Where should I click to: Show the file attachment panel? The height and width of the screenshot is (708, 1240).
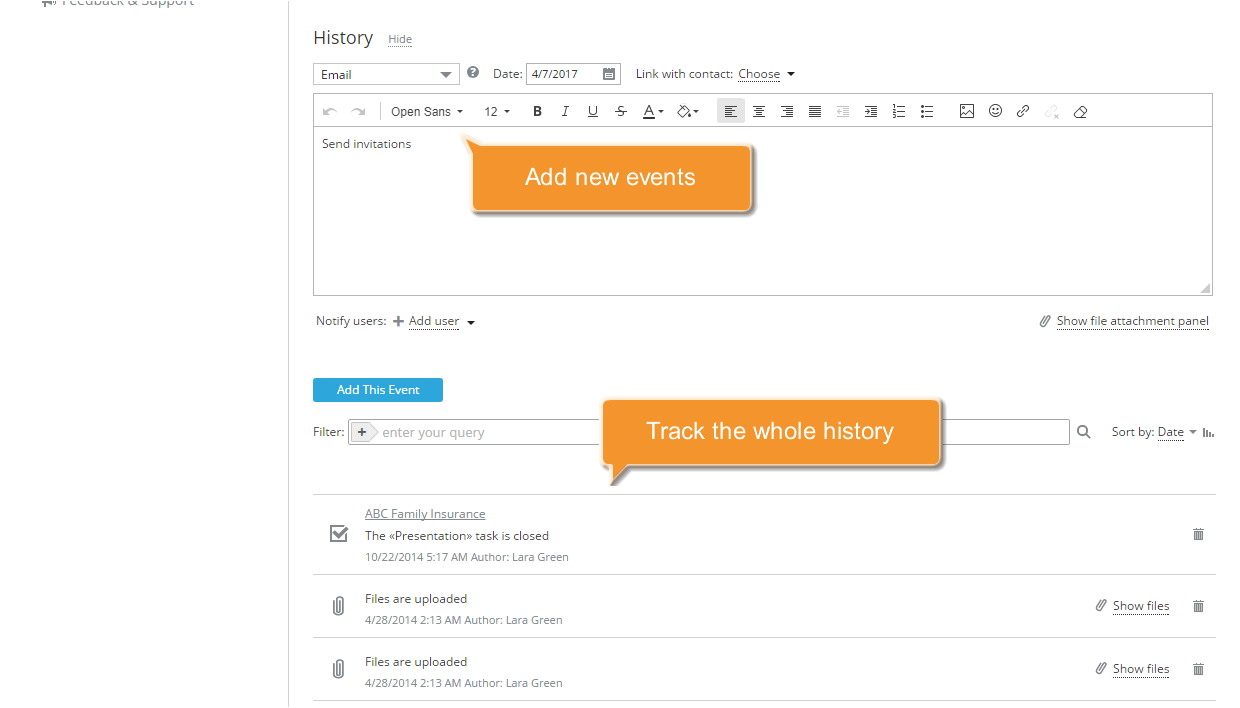tap(1133, 321)
